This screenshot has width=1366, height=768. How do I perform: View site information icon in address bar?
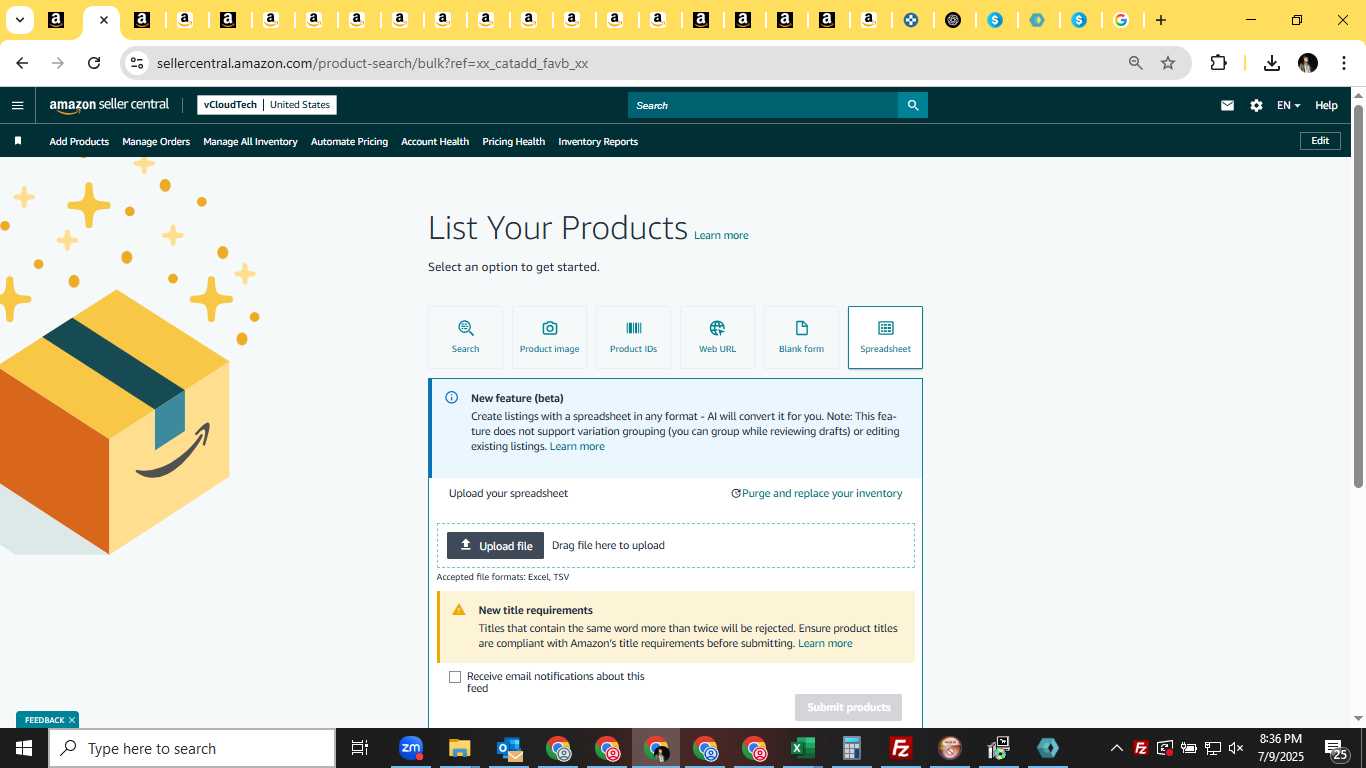click(137, 63)
